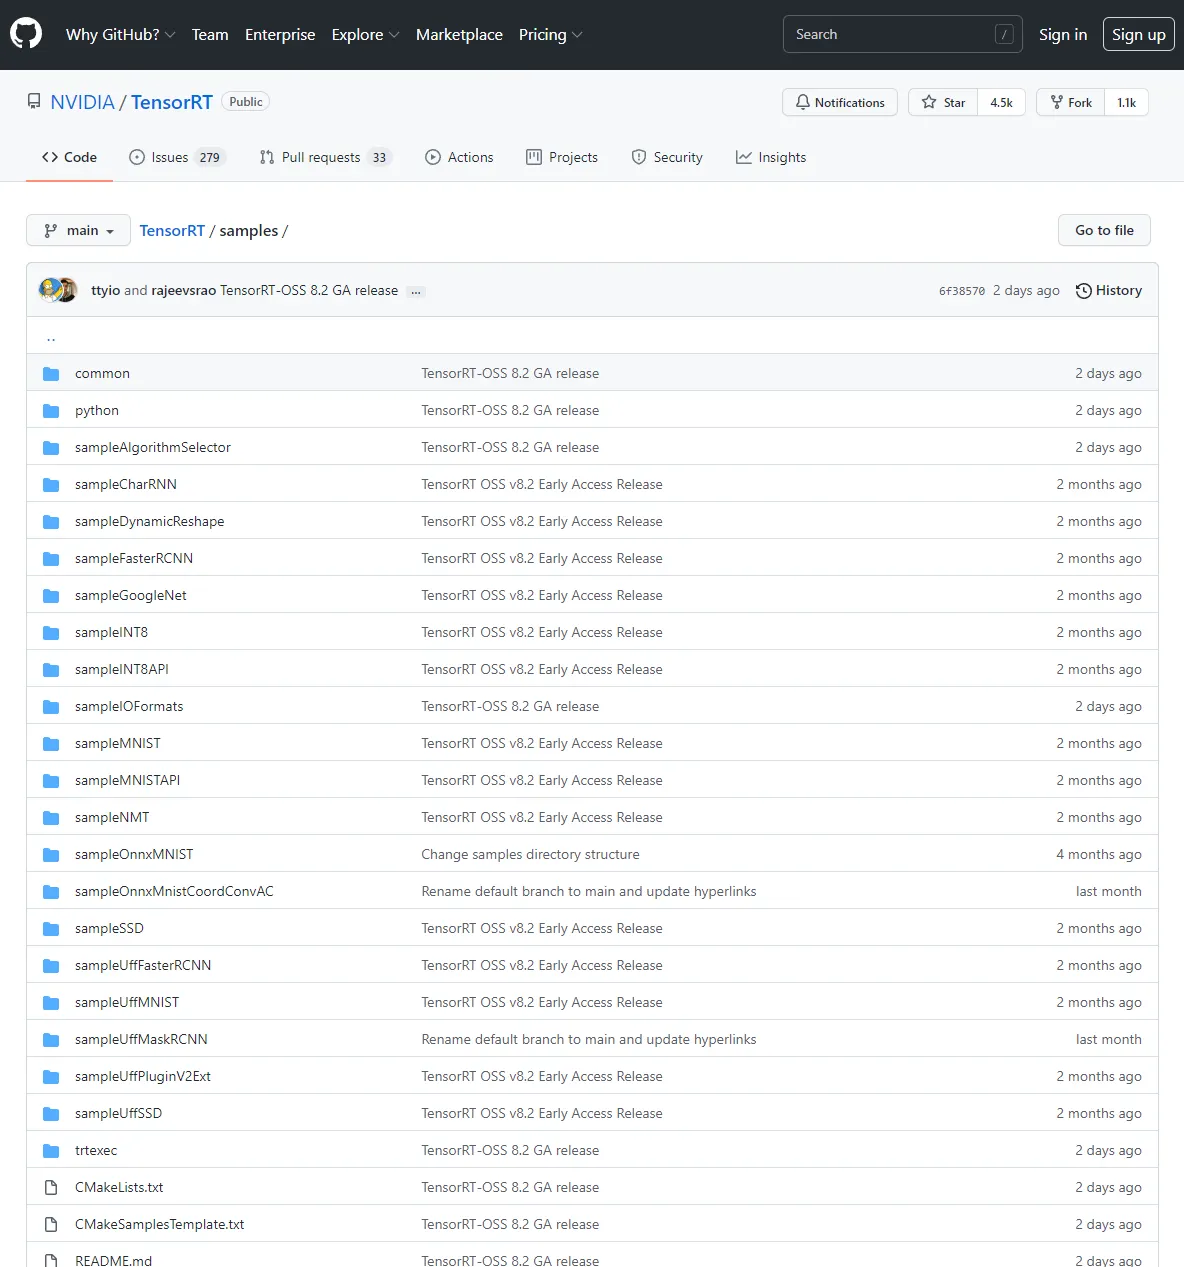1184x1267 pixels.
Task: Click ttyio's avatar in the commit header
Action: point(49,290)
